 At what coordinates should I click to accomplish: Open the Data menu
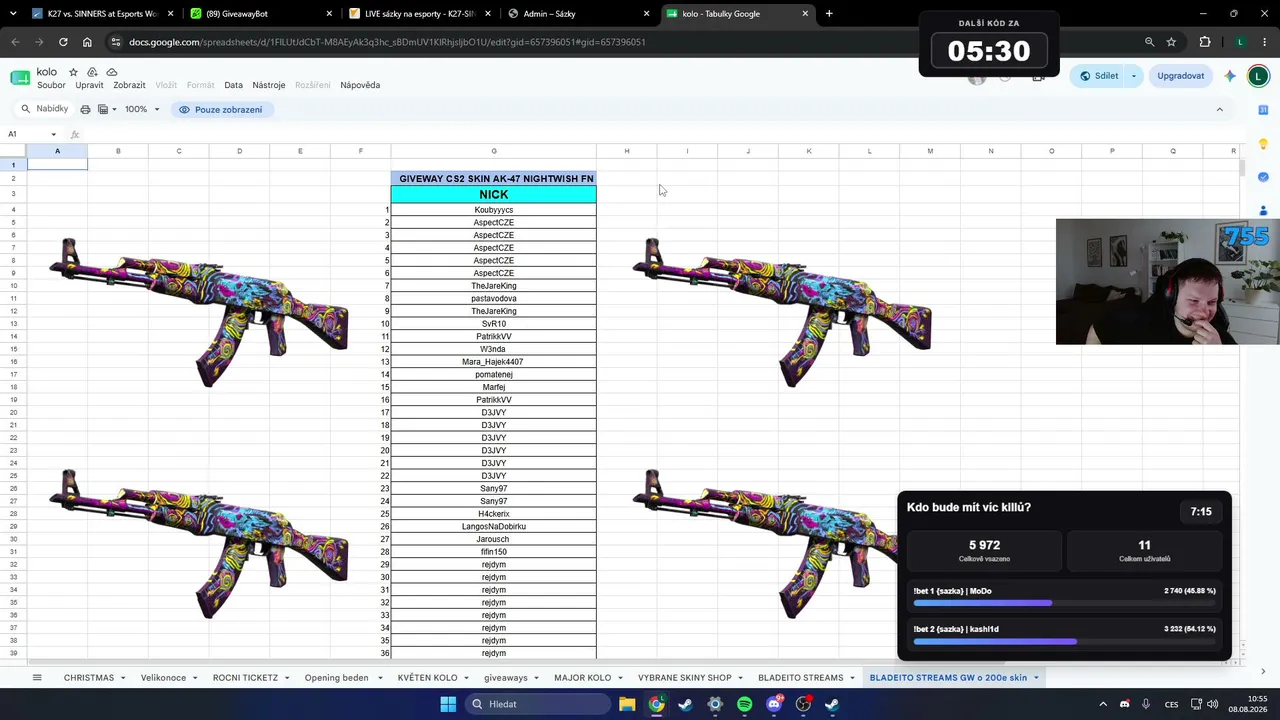point(233,85)
